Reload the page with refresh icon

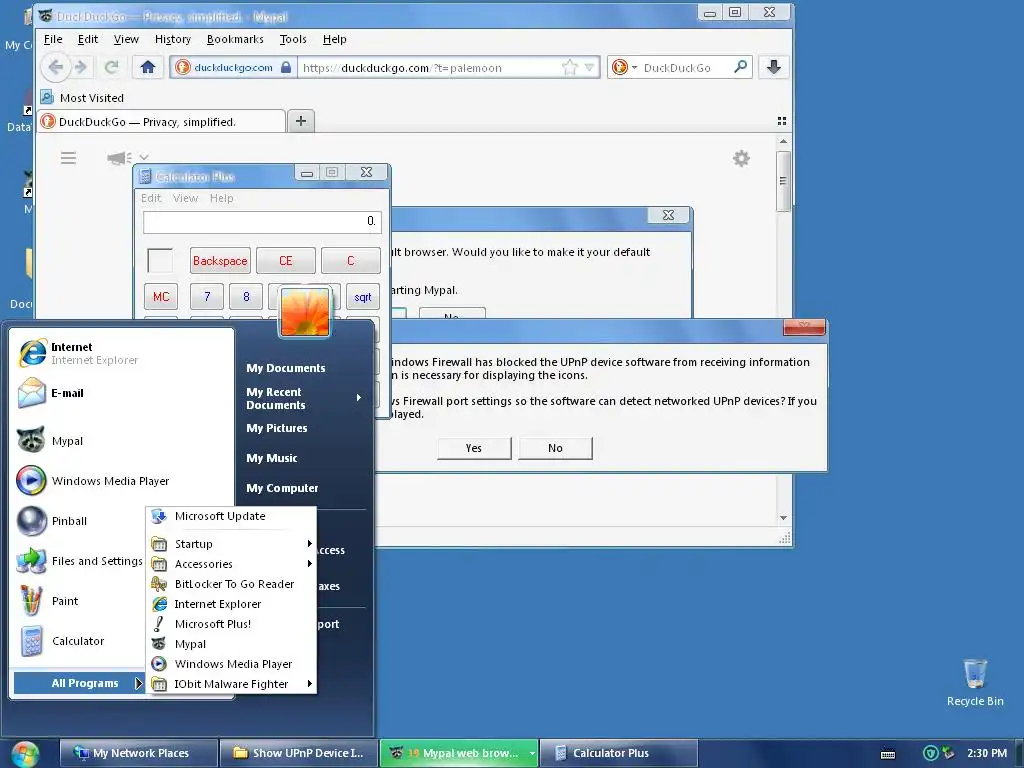pos(112,67)
